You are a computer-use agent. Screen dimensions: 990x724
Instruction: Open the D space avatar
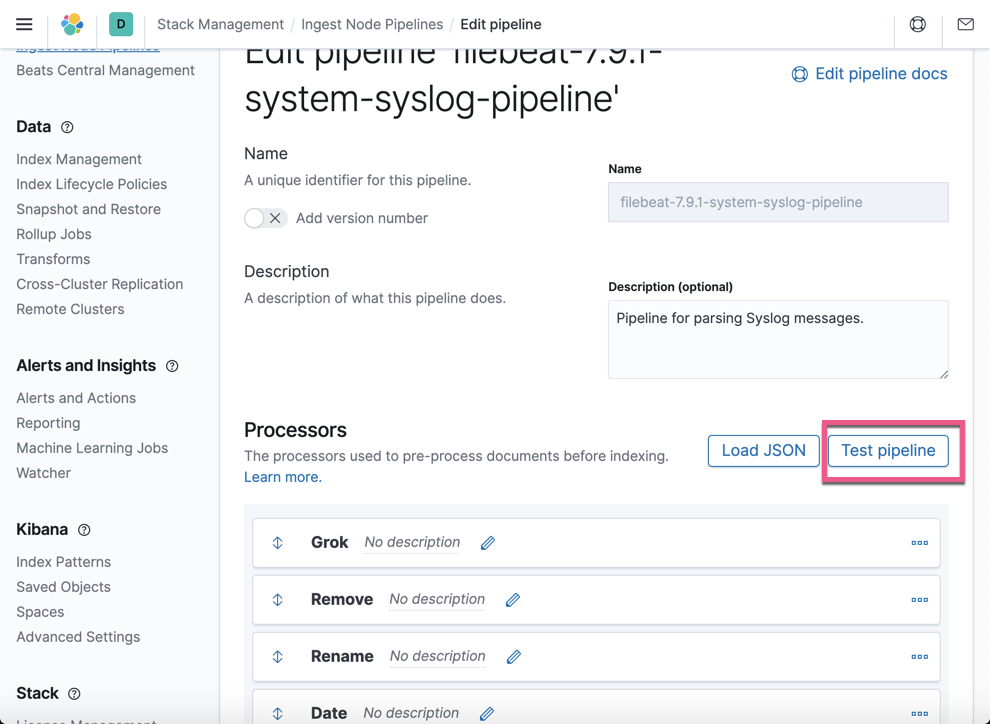(121, 24)
